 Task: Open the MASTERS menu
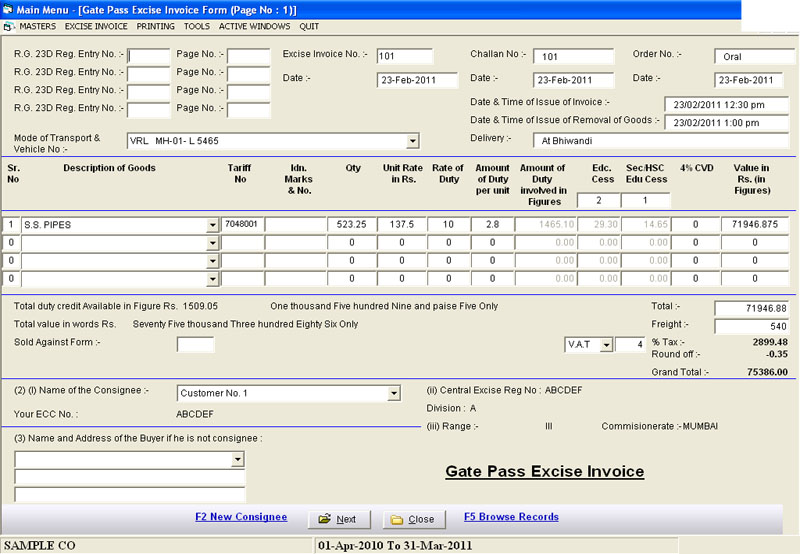tap(38, 26)
